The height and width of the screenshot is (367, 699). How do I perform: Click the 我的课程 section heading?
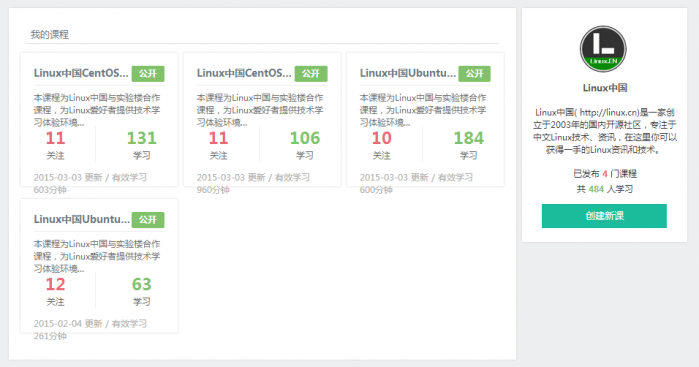(49, 34)
